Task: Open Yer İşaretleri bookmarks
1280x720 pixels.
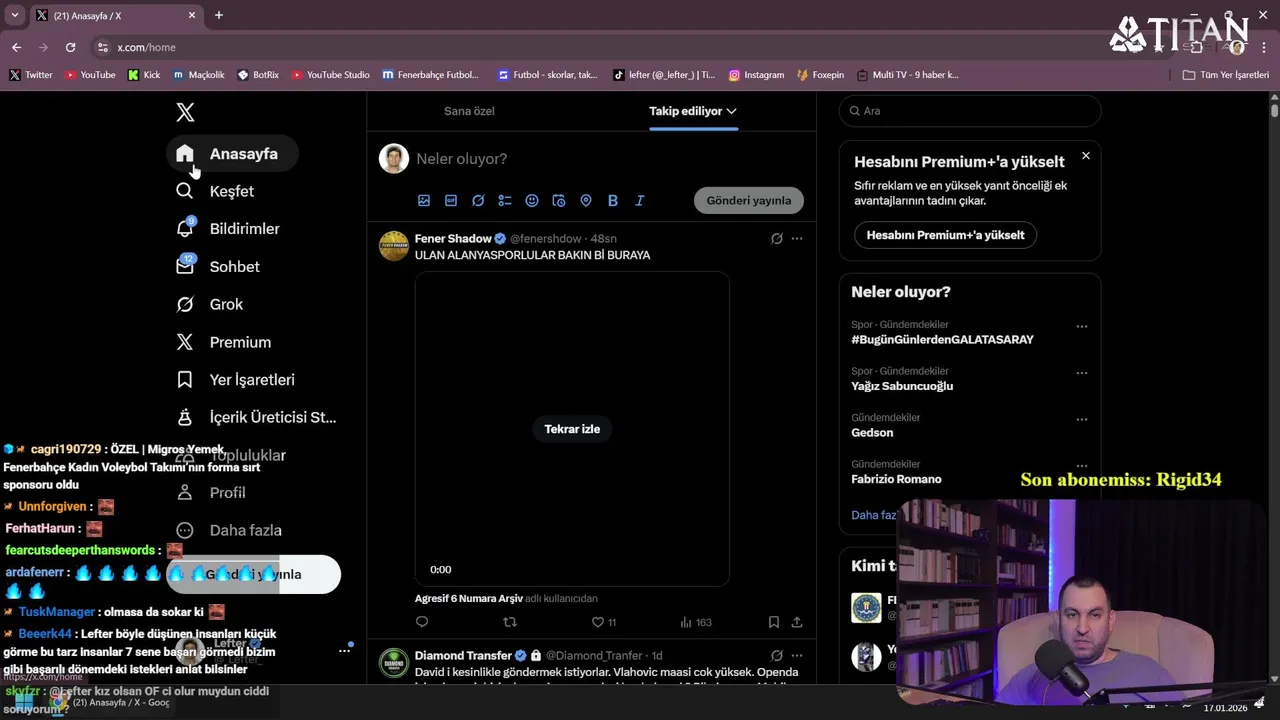Action: (236, 380)
